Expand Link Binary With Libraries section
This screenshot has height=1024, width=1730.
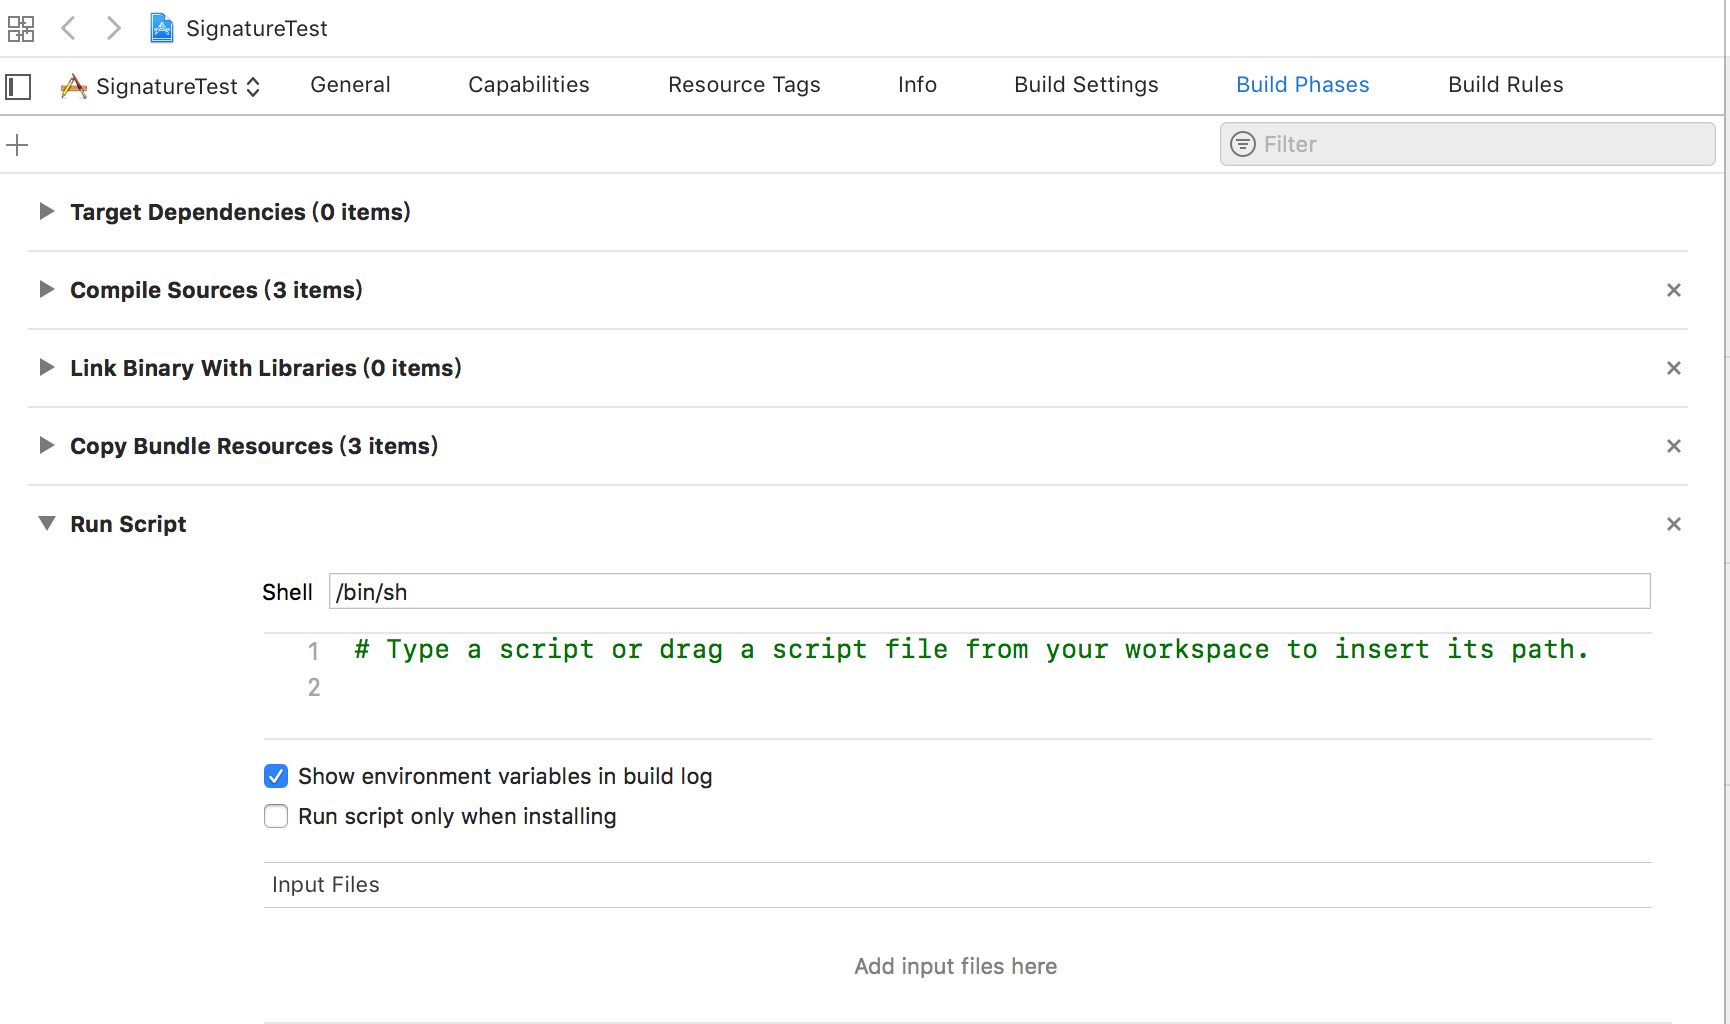point(46,367)
